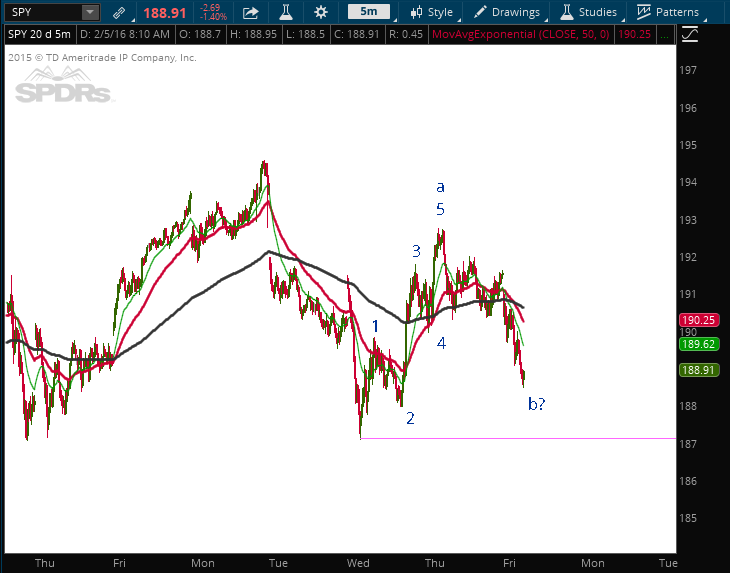
Task: Click the R: 0.45 range value
Action: tap(406, 34)
